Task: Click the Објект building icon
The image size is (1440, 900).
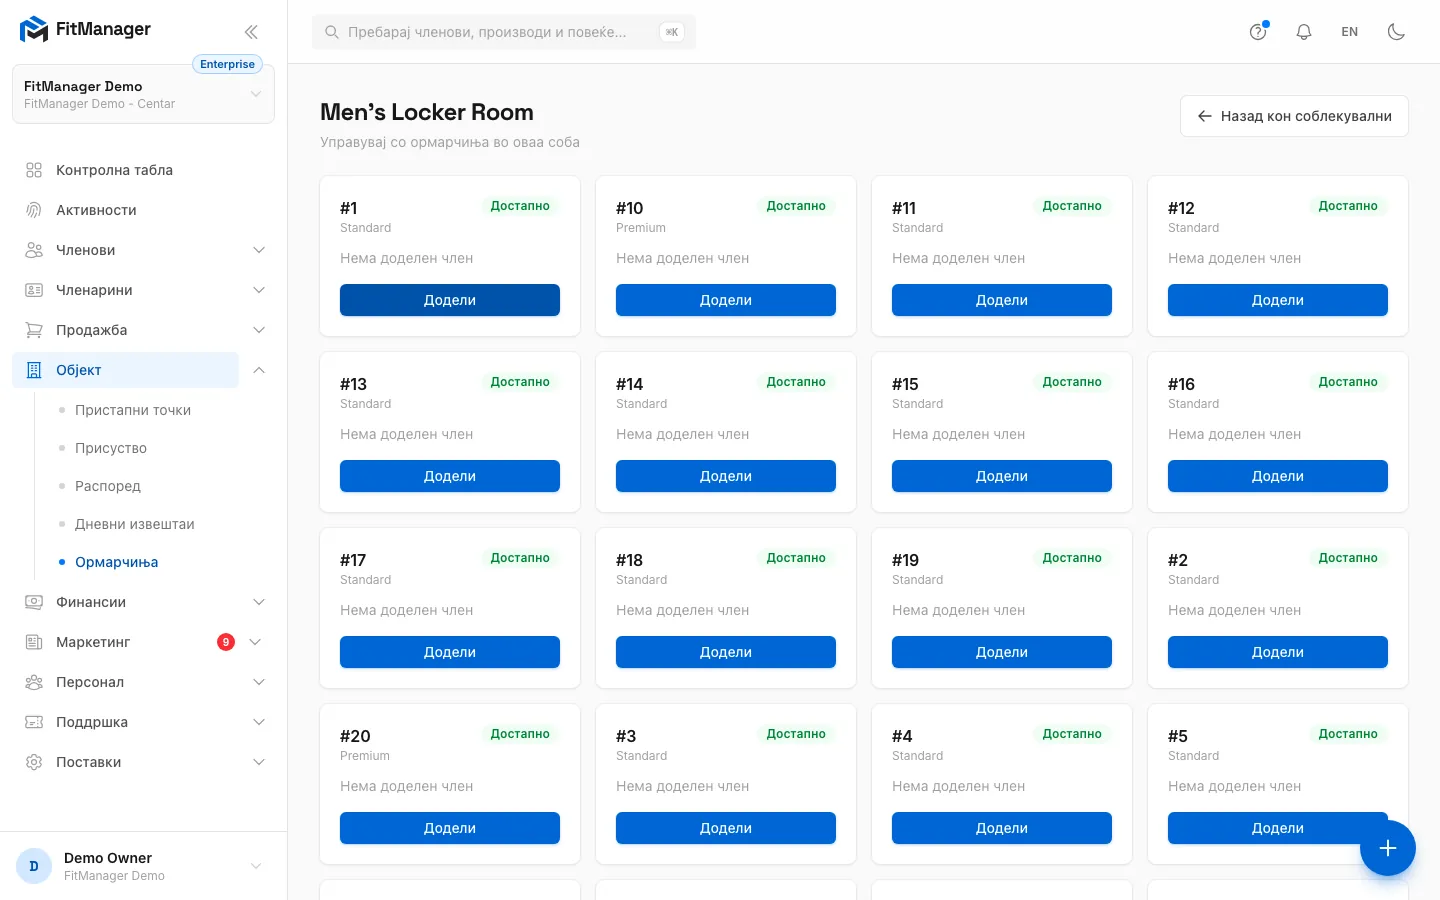Action: point(34,370)
